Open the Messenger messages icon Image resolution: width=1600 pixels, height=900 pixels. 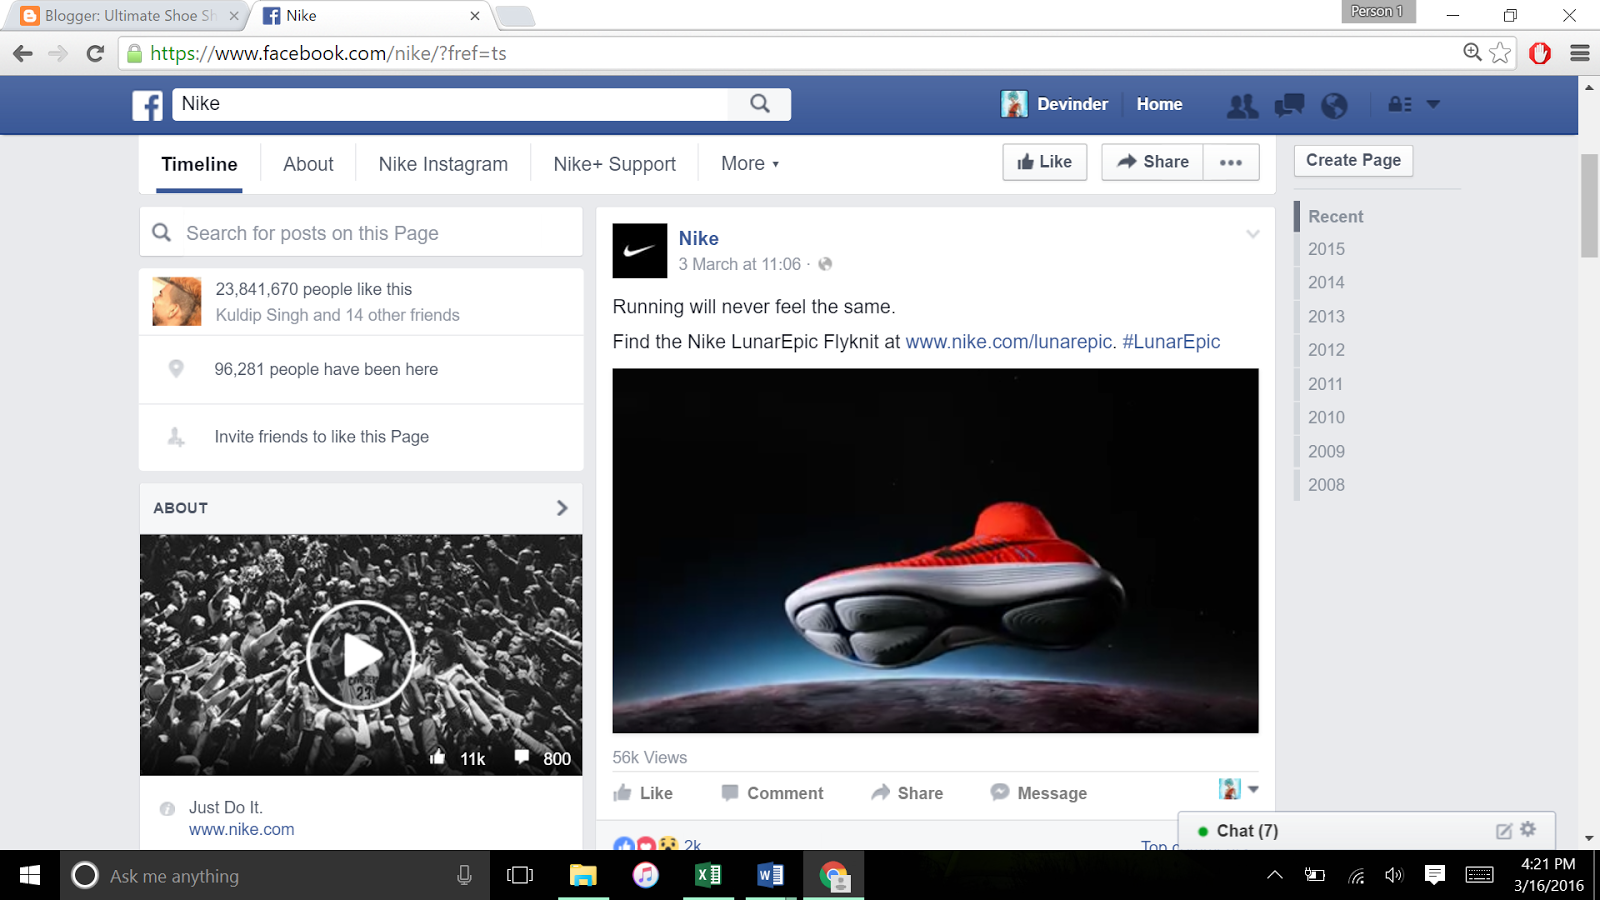1289,105
